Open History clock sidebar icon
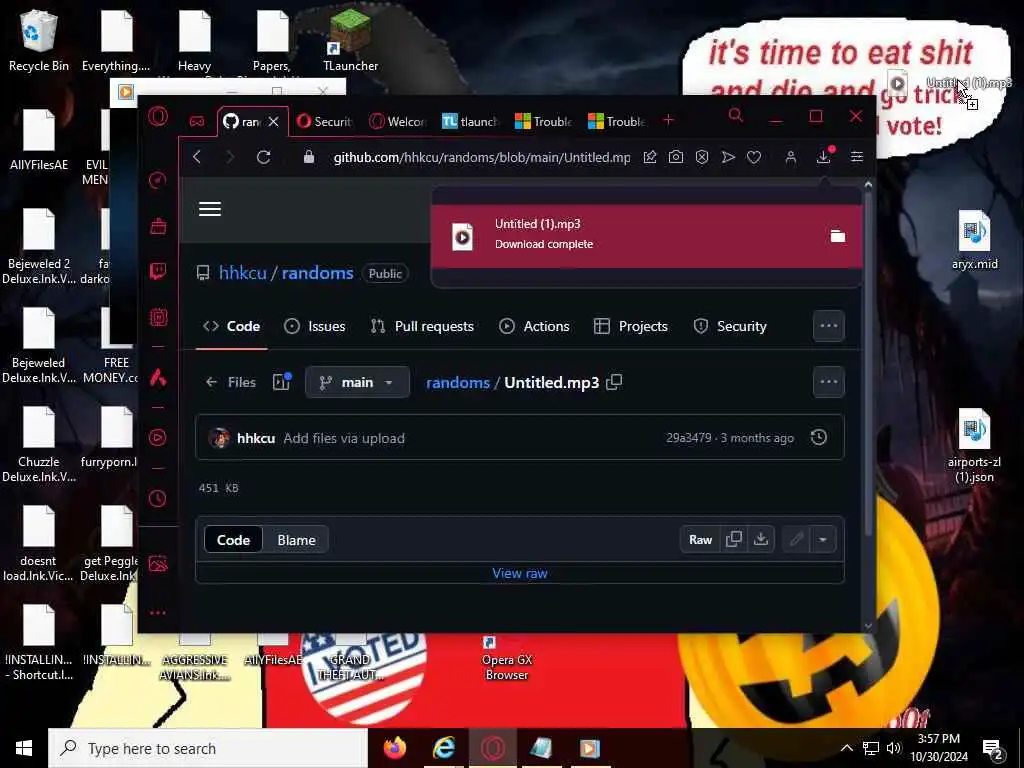Image resolution: width=1024 pixels, height=768 pixels. tap(157, 499)
